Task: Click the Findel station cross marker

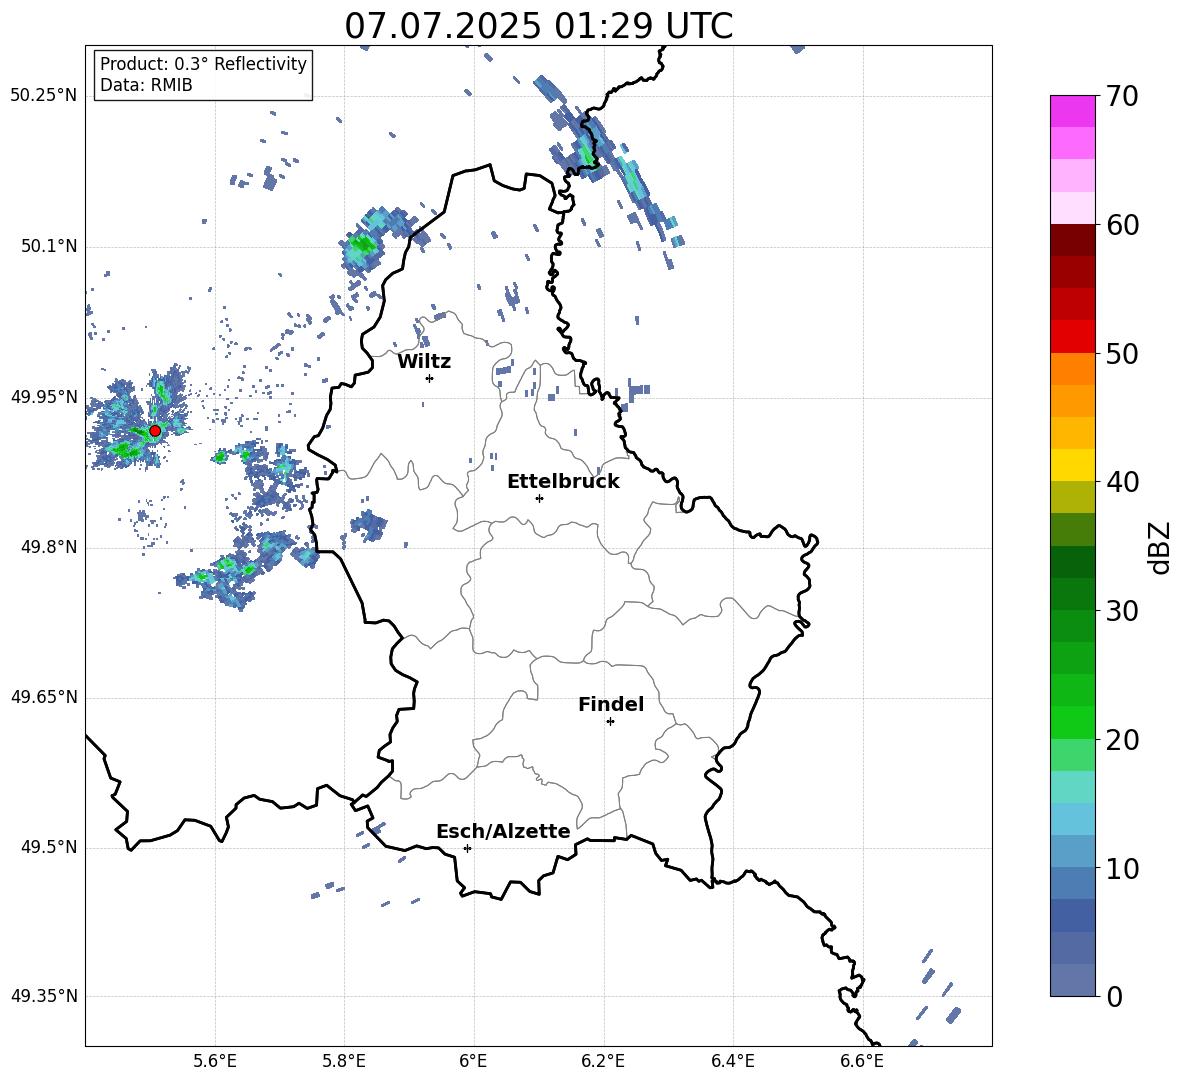Action: 610,722
